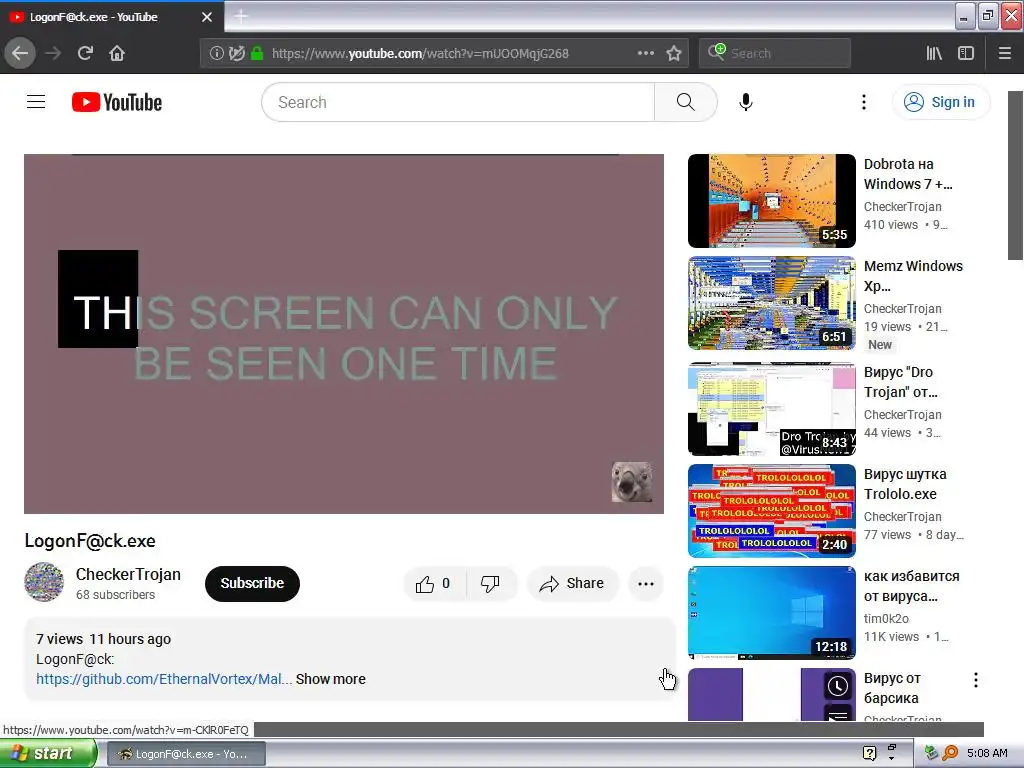Viewport: 1024px width, 768px height.
Task: Open the Firefox hamburger menu
Action: pos(1005,54)
